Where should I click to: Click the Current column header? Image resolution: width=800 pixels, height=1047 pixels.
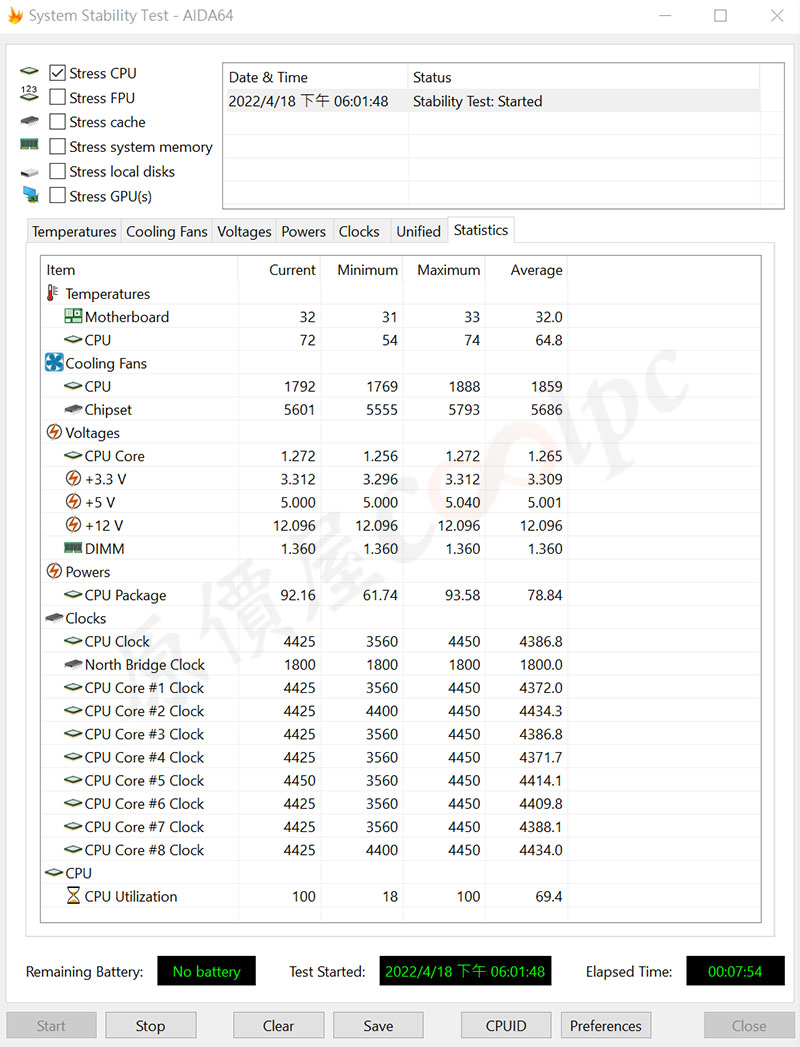coord(279,270)
